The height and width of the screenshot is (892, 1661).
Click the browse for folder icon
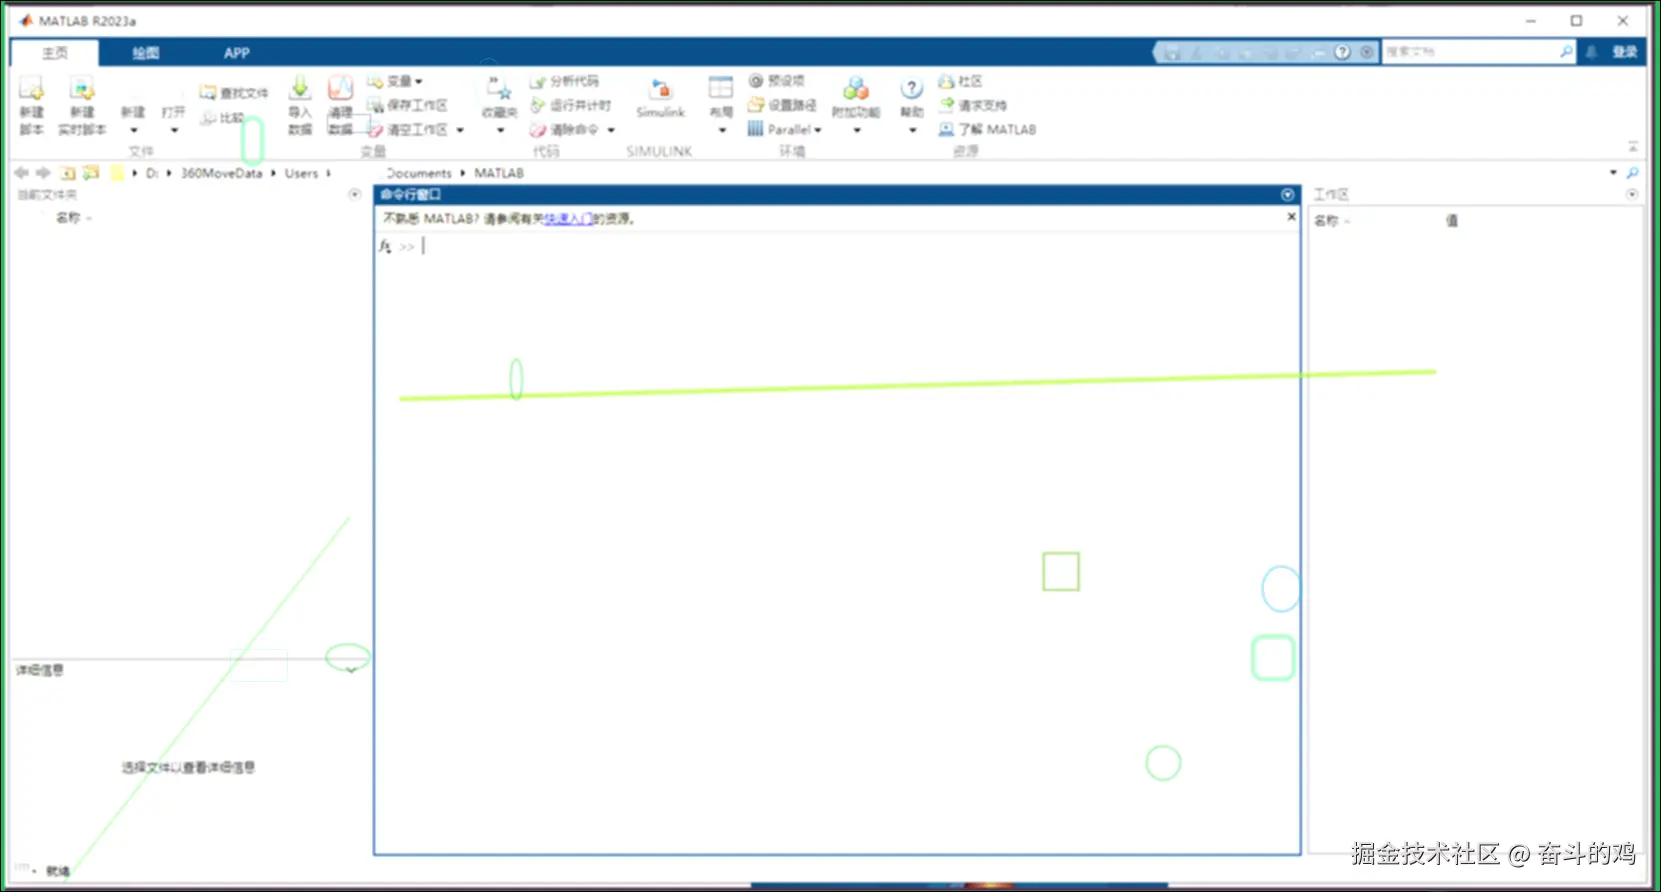tap(91, 173)
